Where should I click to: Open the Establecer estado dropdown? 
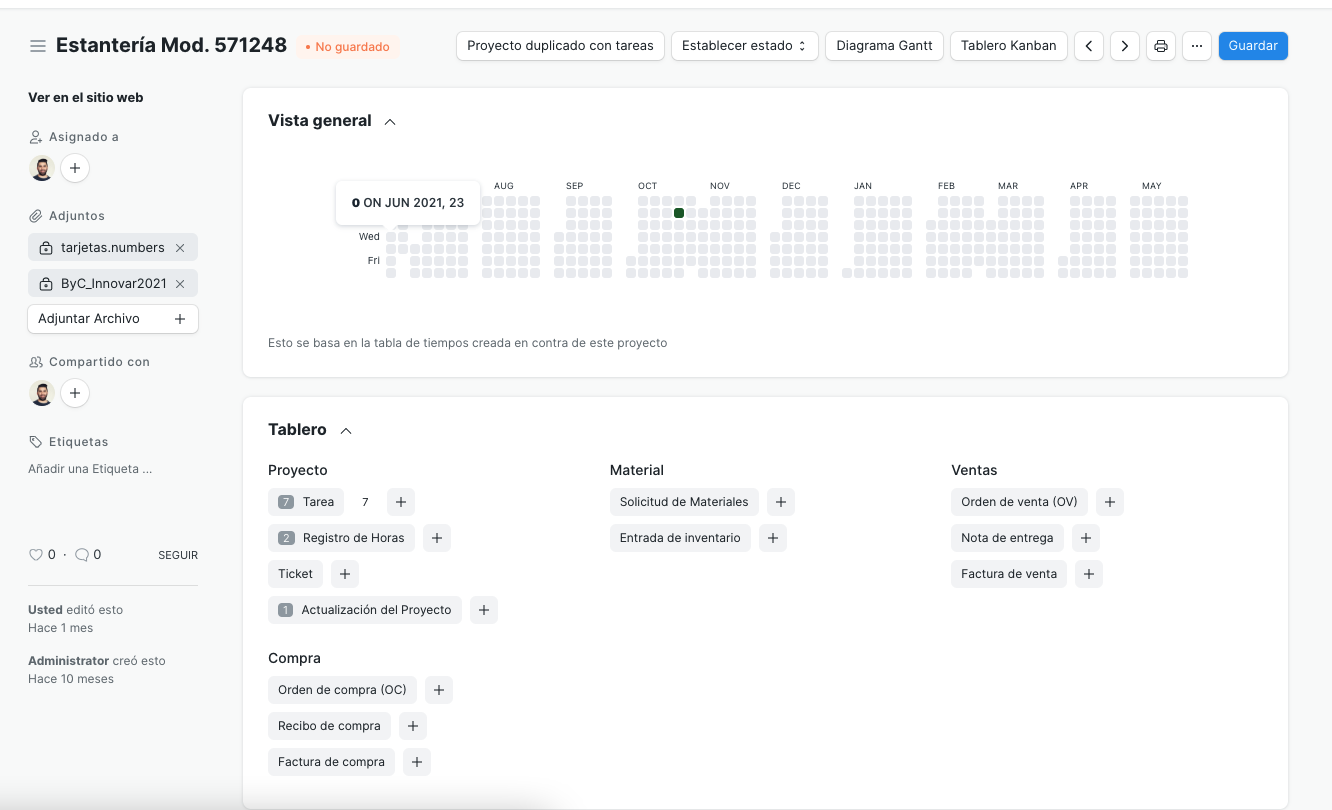745,46
